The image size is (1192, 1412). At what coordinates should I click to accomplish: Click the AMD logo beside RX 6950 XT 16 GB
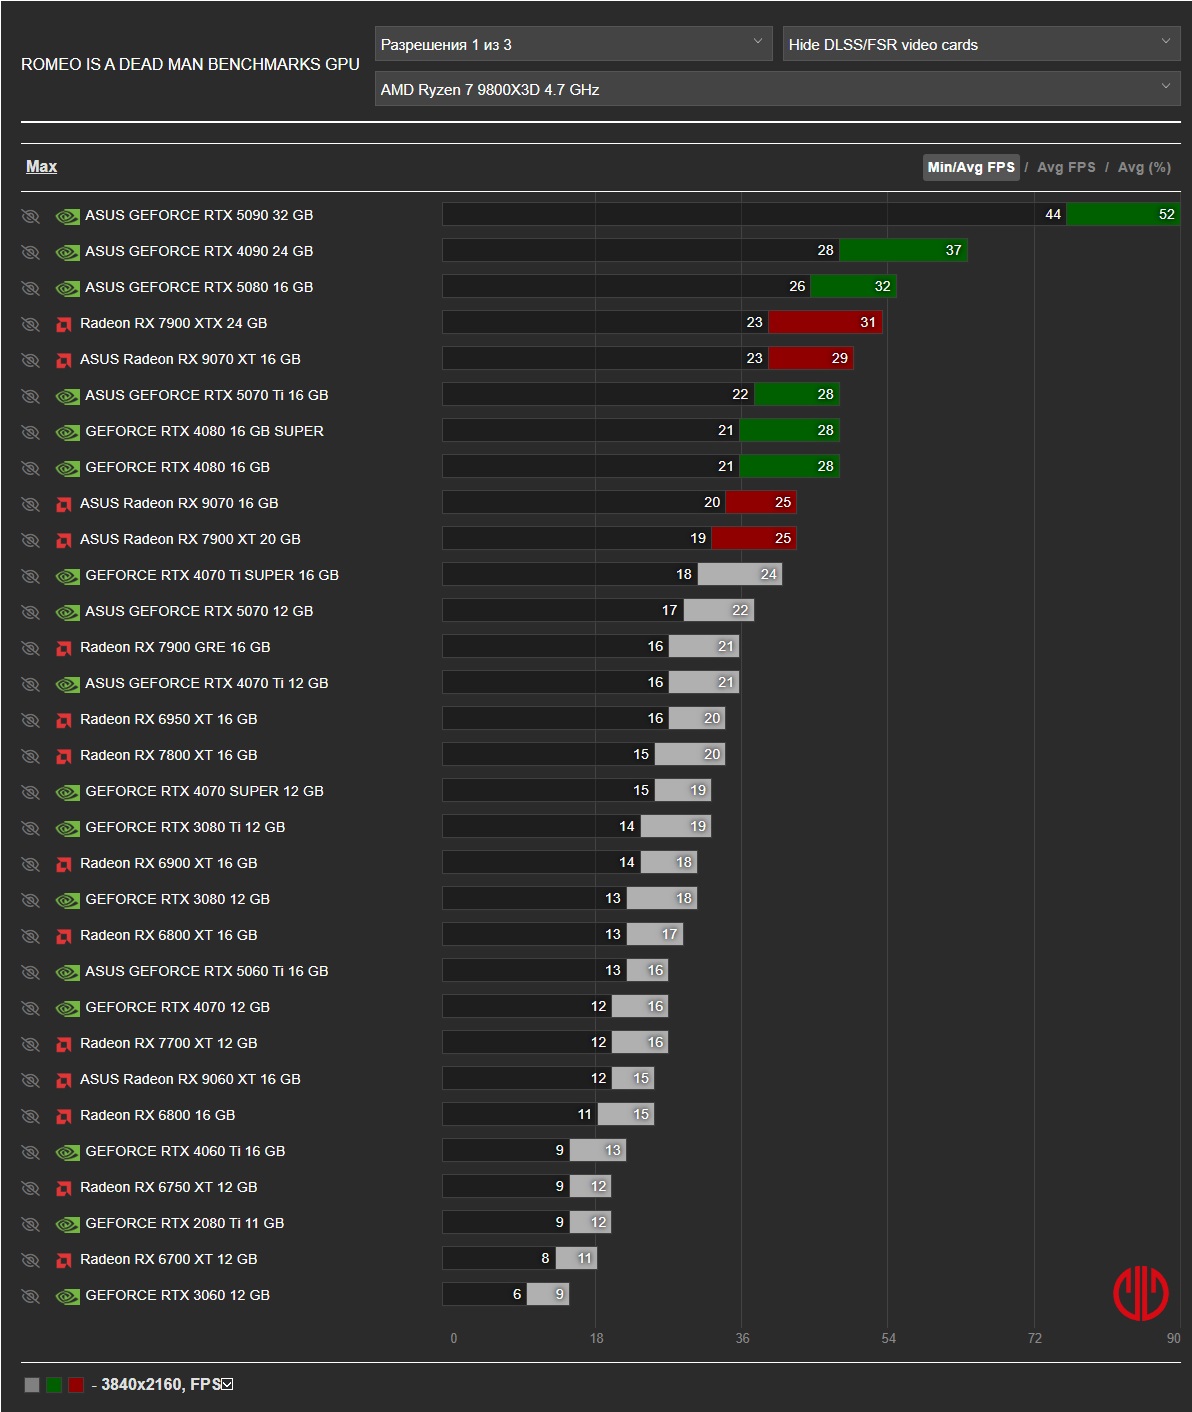pos(64,720)
